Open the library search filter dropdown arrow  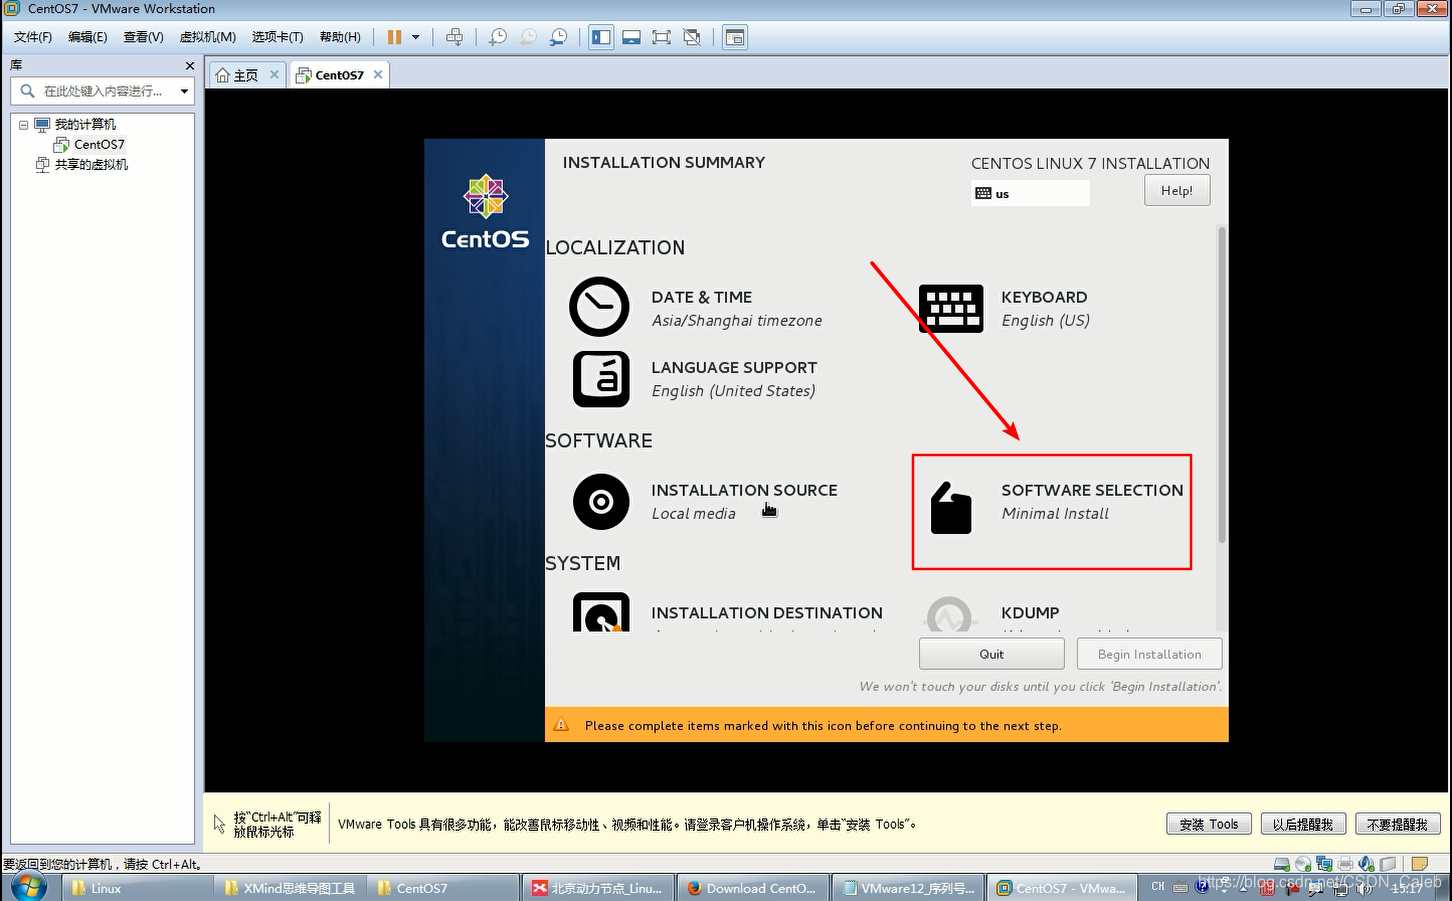pos(184,91)
